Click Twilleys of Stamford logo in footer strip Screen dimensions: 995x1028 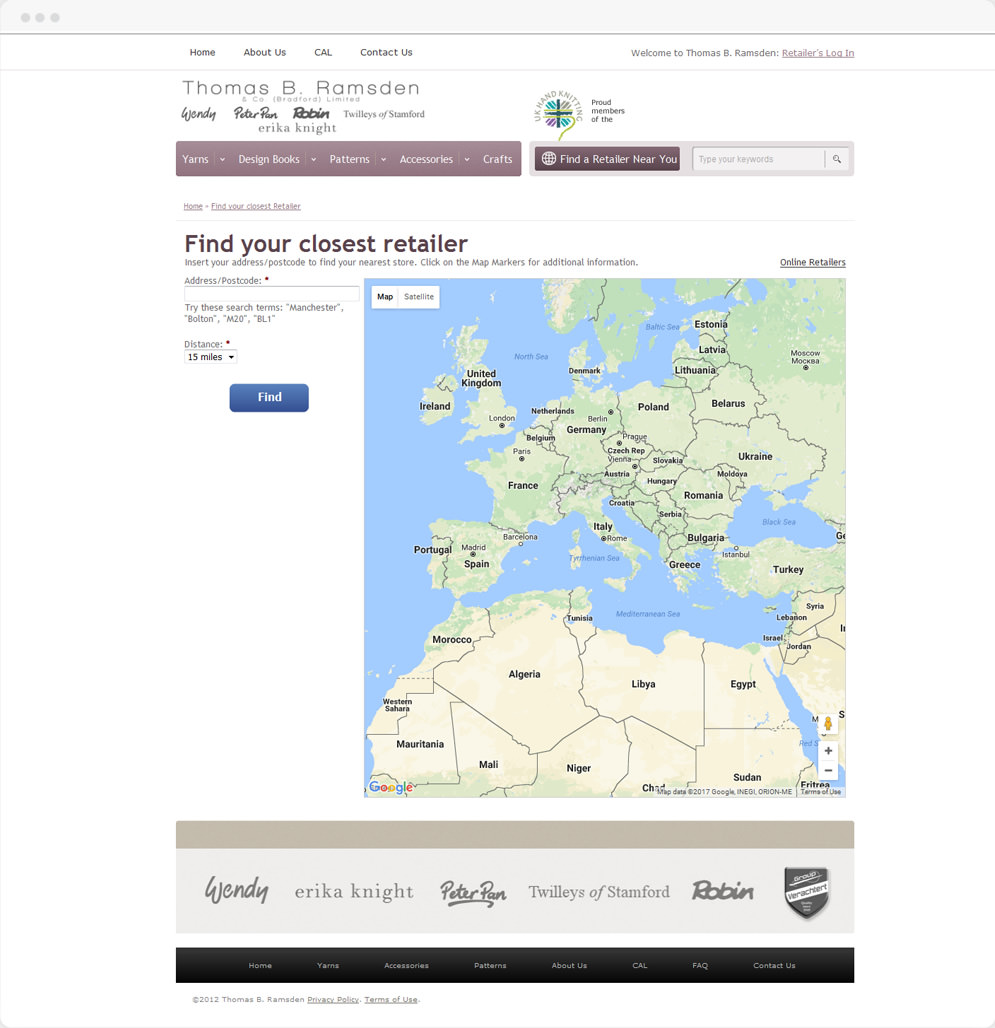click(x=599, y=892)
